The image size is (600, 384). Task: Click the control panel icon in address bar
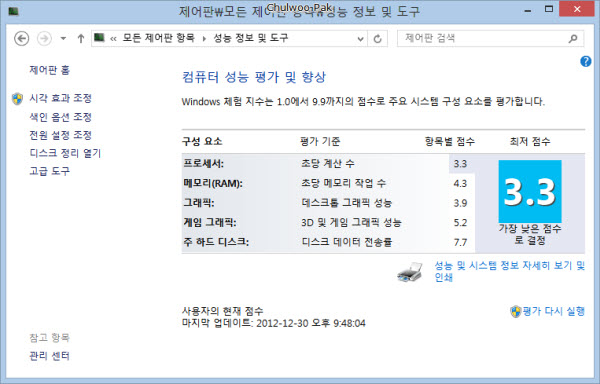[x=99, y=38]
